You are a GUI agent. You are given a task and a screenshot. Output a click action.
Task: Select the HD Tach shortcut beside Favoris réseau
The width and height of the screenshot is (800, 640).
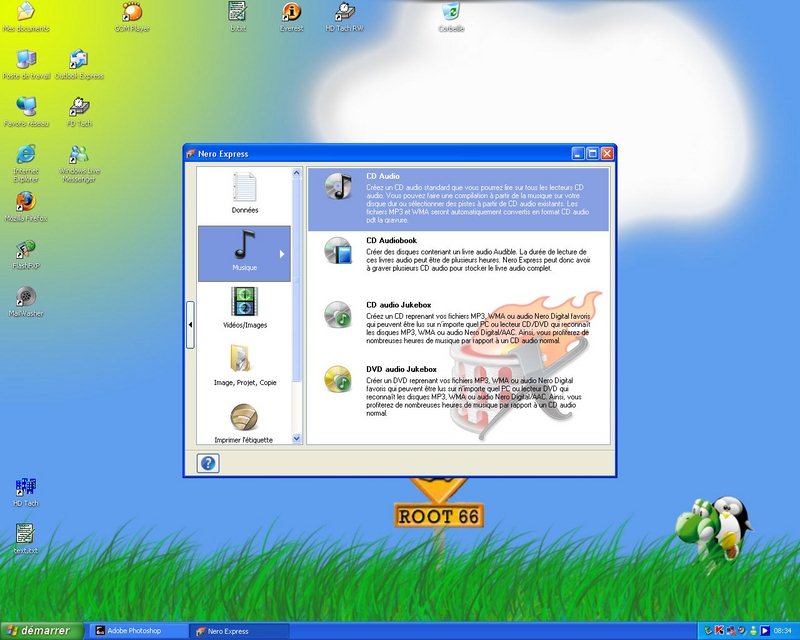point(79,112)
